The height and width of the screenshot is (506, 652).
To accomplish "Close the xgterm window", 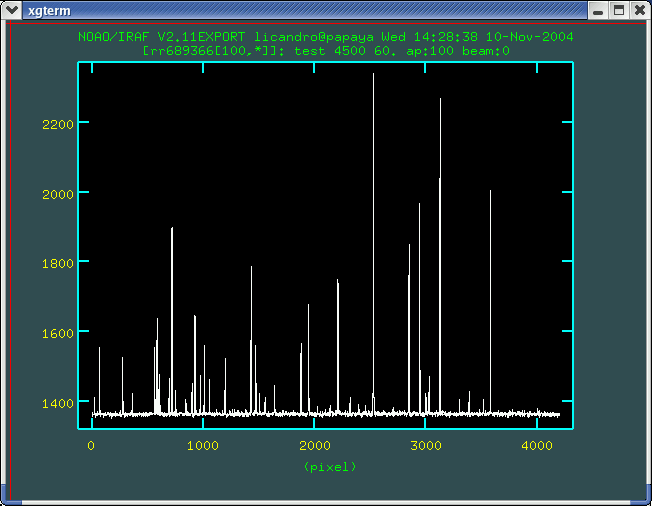I will [x=639, y=10].
